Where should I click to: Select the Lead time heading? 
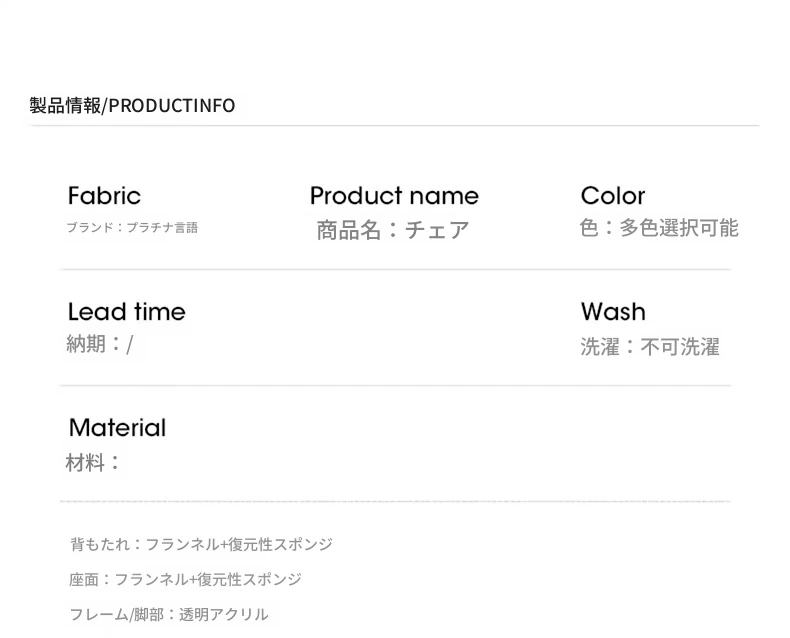click(x=127, y=312)
